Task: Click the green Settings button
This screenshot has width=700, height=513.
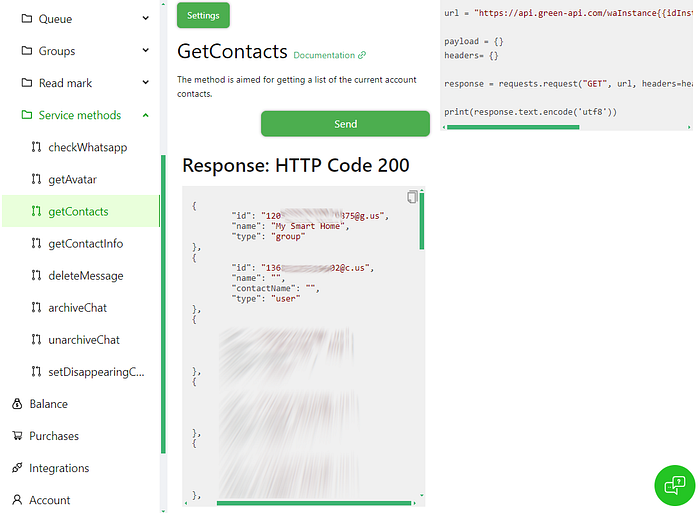Action: [203, 15]
